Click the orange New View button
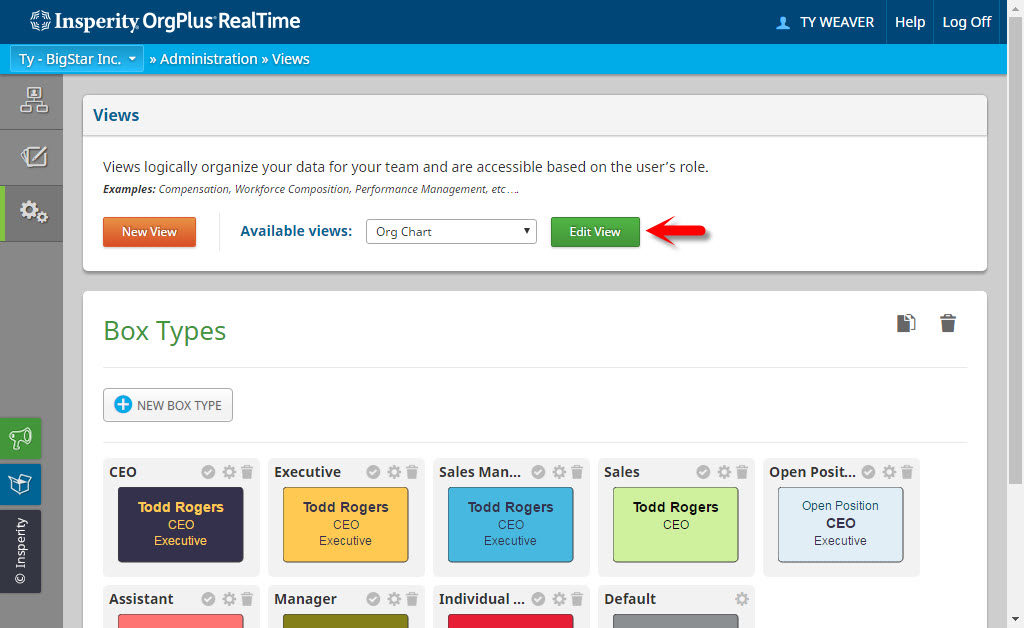Image resolution: width=1024 pixels, height=628 pixels. point(150,232)
